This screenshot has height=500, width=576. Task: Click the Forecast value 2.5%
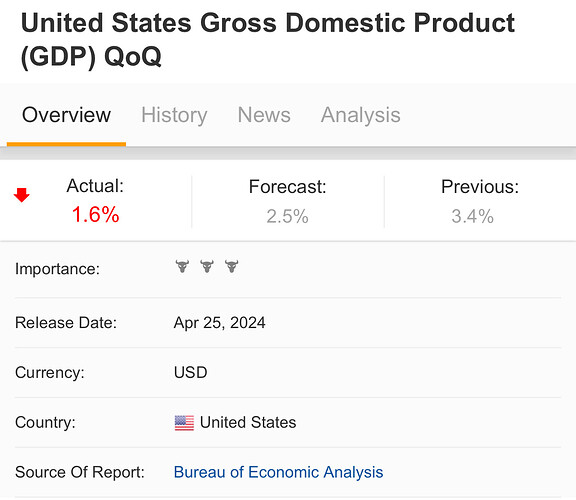287,216
